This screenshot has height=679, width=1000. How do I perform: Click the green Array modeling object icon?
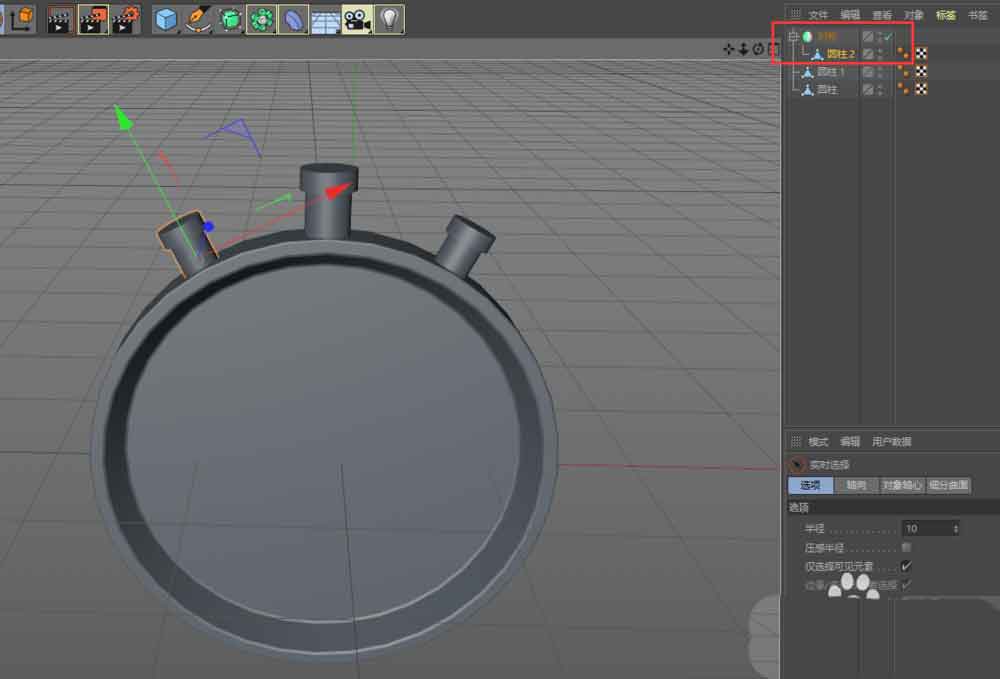click(261, 18)
